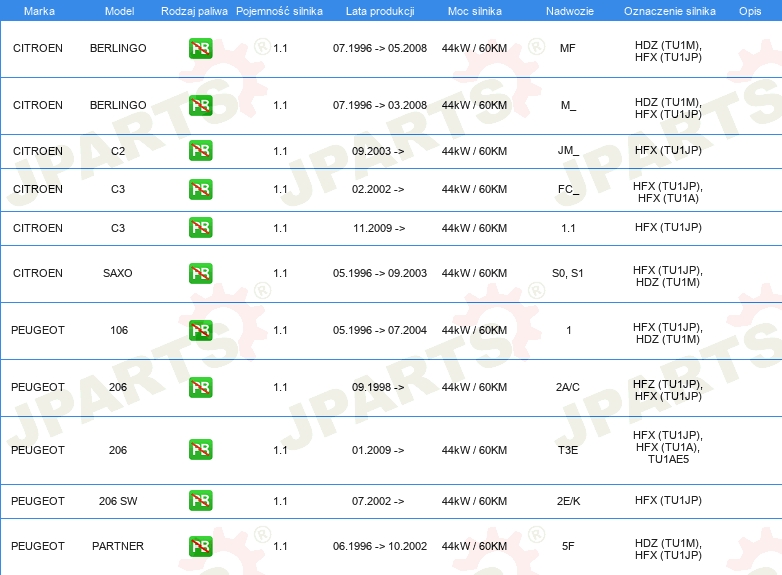Click the date 09.1998 ->
The width and height of the screenshot is (782, 575).
coord(378,387)
